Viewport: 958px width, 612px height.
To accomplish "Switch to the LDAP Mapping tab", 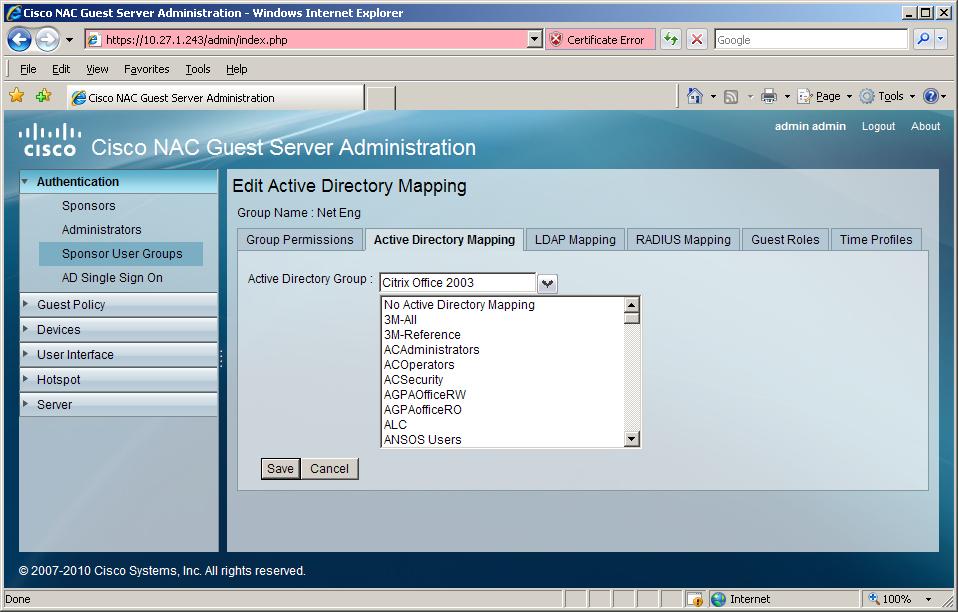I will click(576, 239).
